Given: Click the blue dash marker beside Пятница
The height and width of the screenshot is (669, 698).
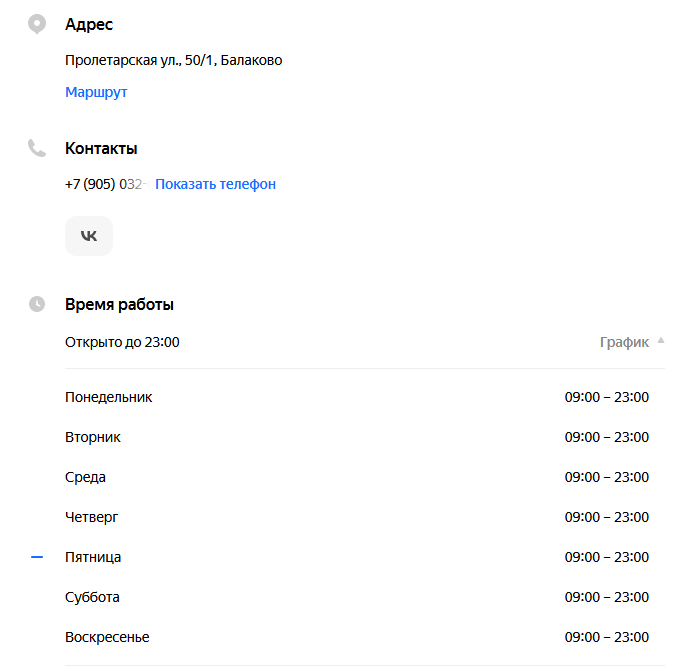Looking at the screenshot, I should [x=37, y=557].
